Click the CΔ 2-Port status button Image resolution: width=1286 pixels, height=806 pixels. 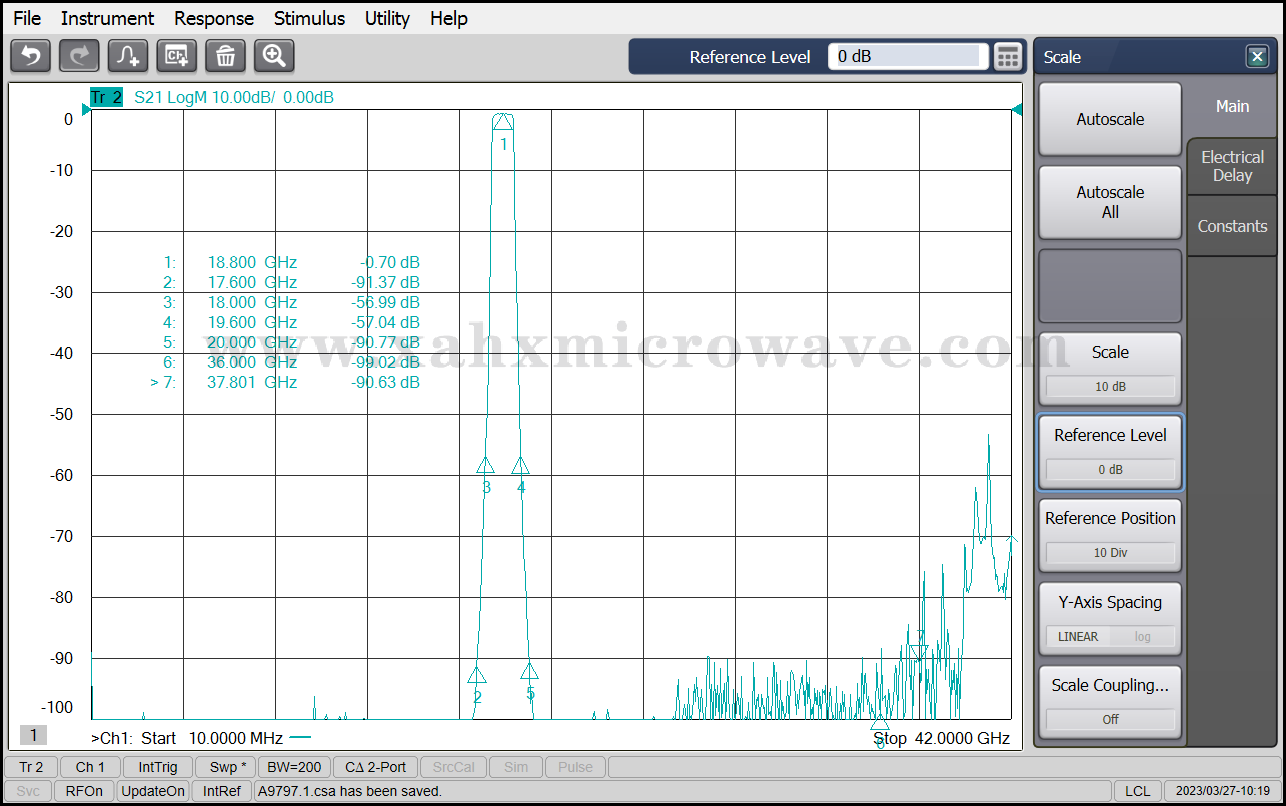point(375,767)
